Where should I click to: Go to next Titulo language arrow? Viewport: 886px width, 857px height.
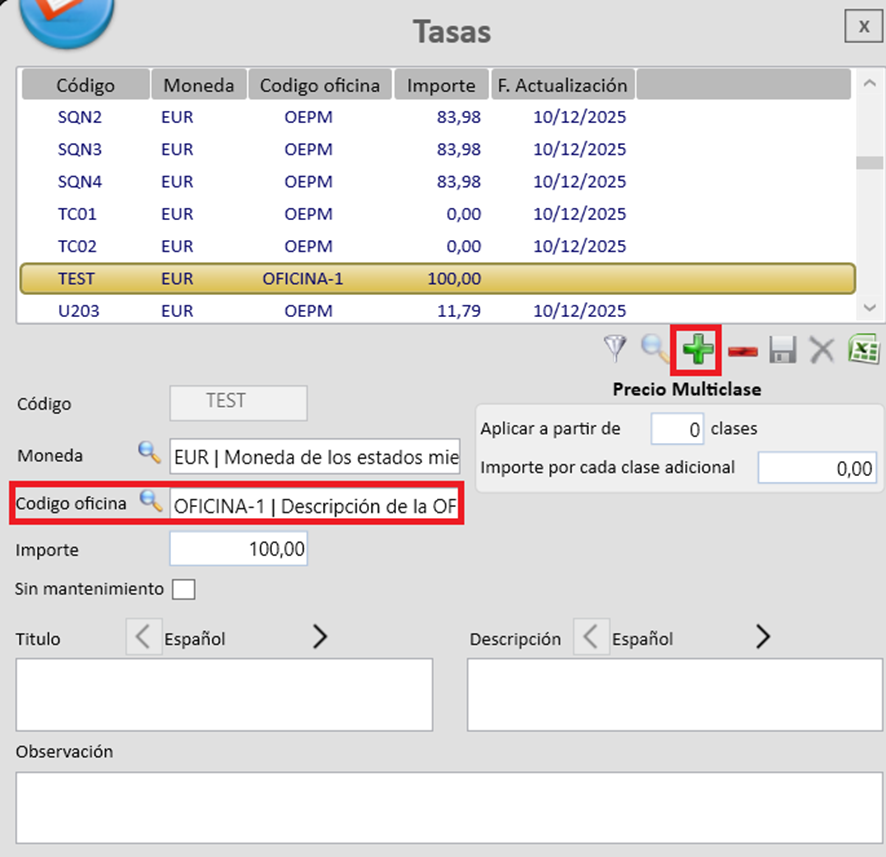320,637
